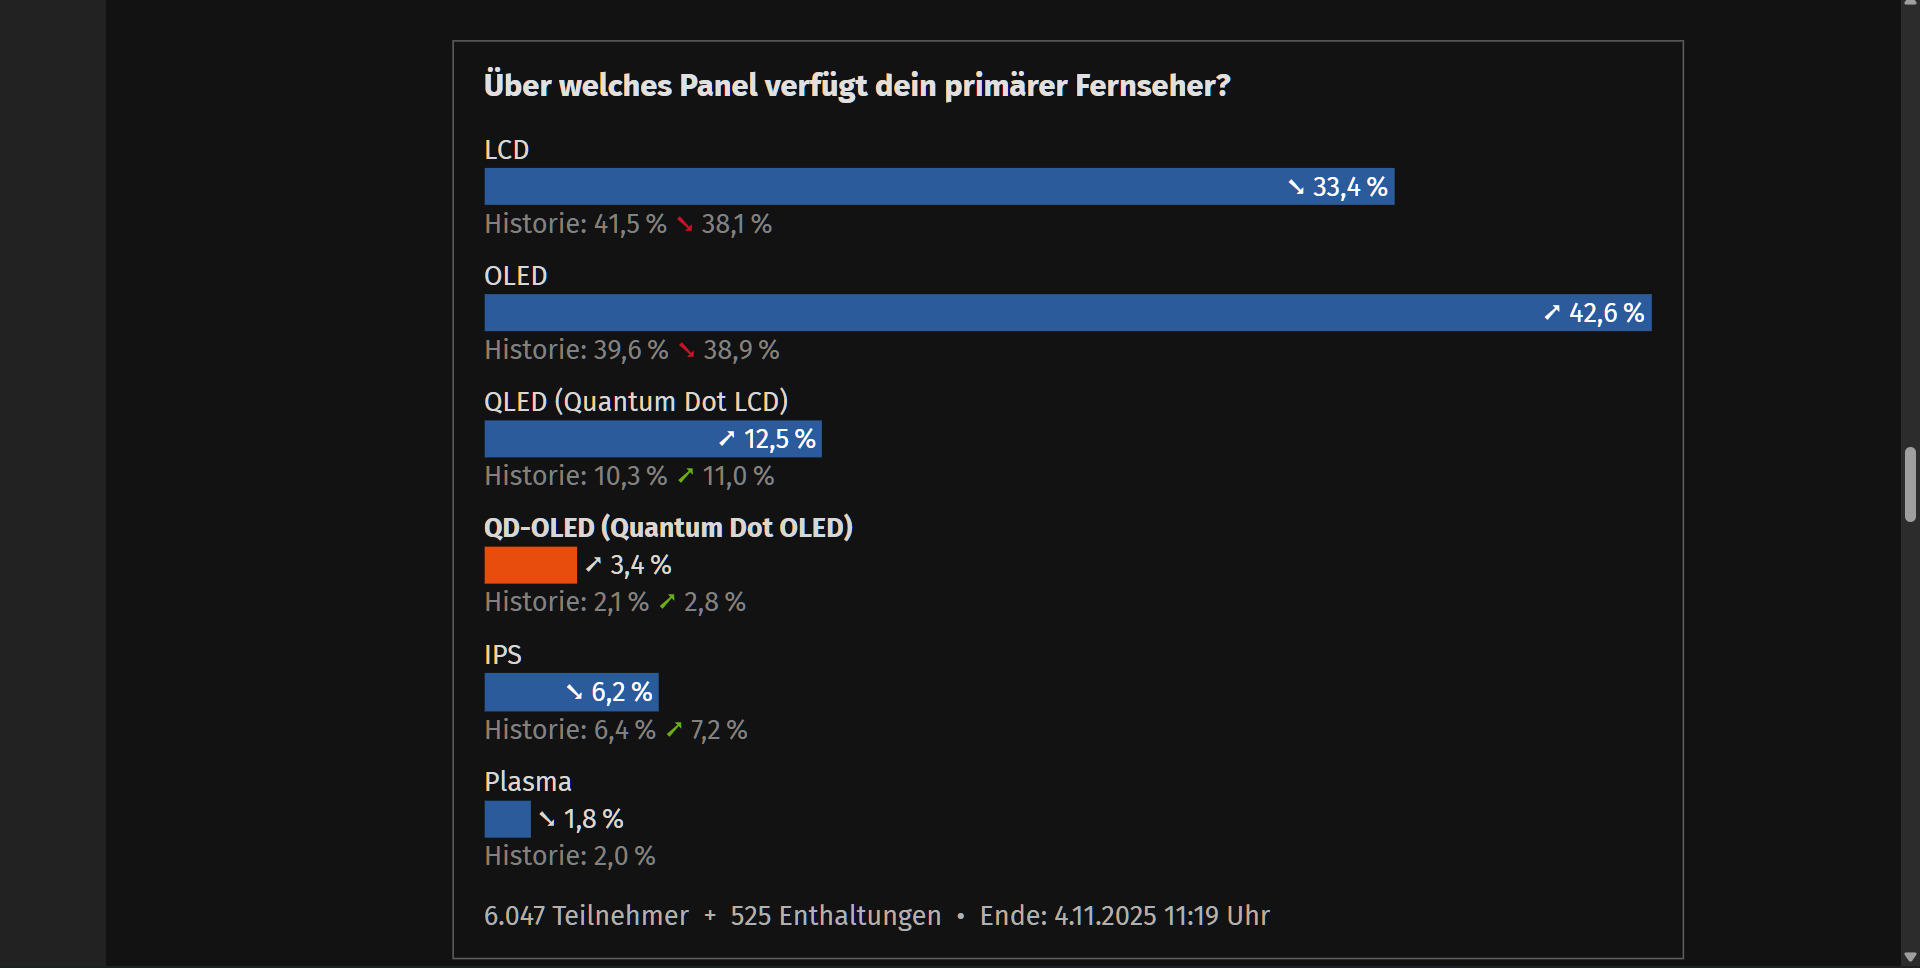This screenshot has width=1920, height=968.
Task: Click the scrollbar down arrow
Action: pyautogui.click(x=1910, y=958)
